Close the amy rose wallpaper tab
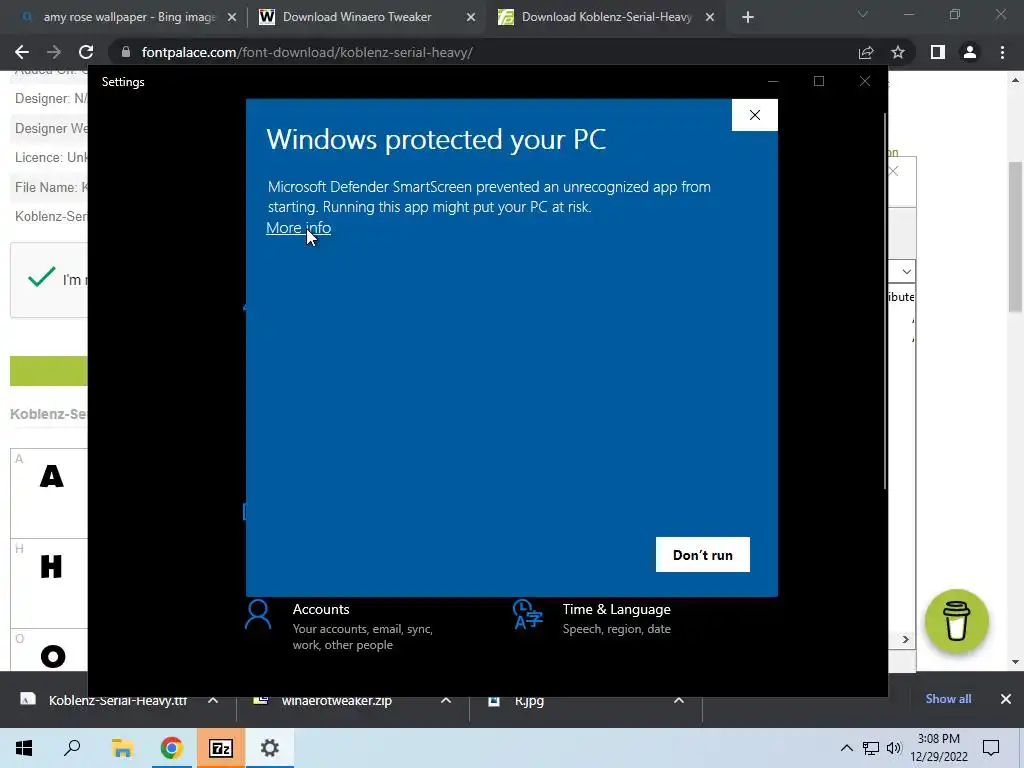 (232, 18)
